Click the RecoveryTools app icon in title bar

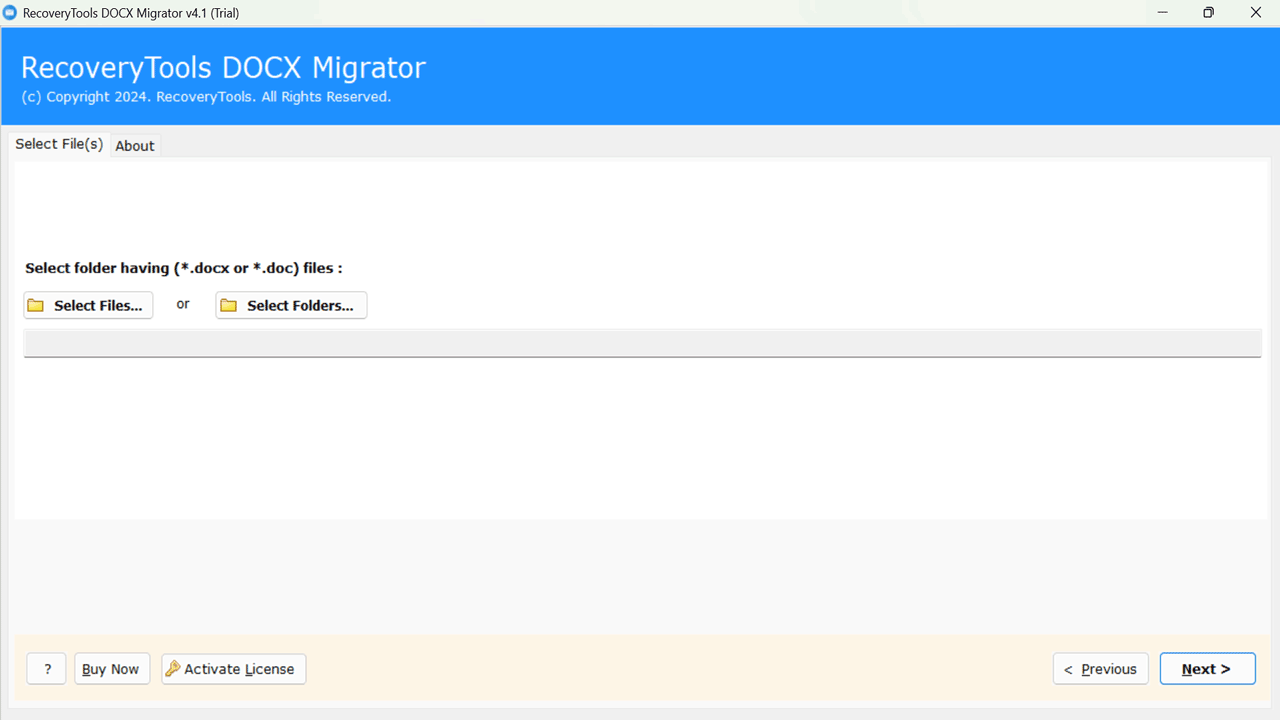tap(10, 13)
